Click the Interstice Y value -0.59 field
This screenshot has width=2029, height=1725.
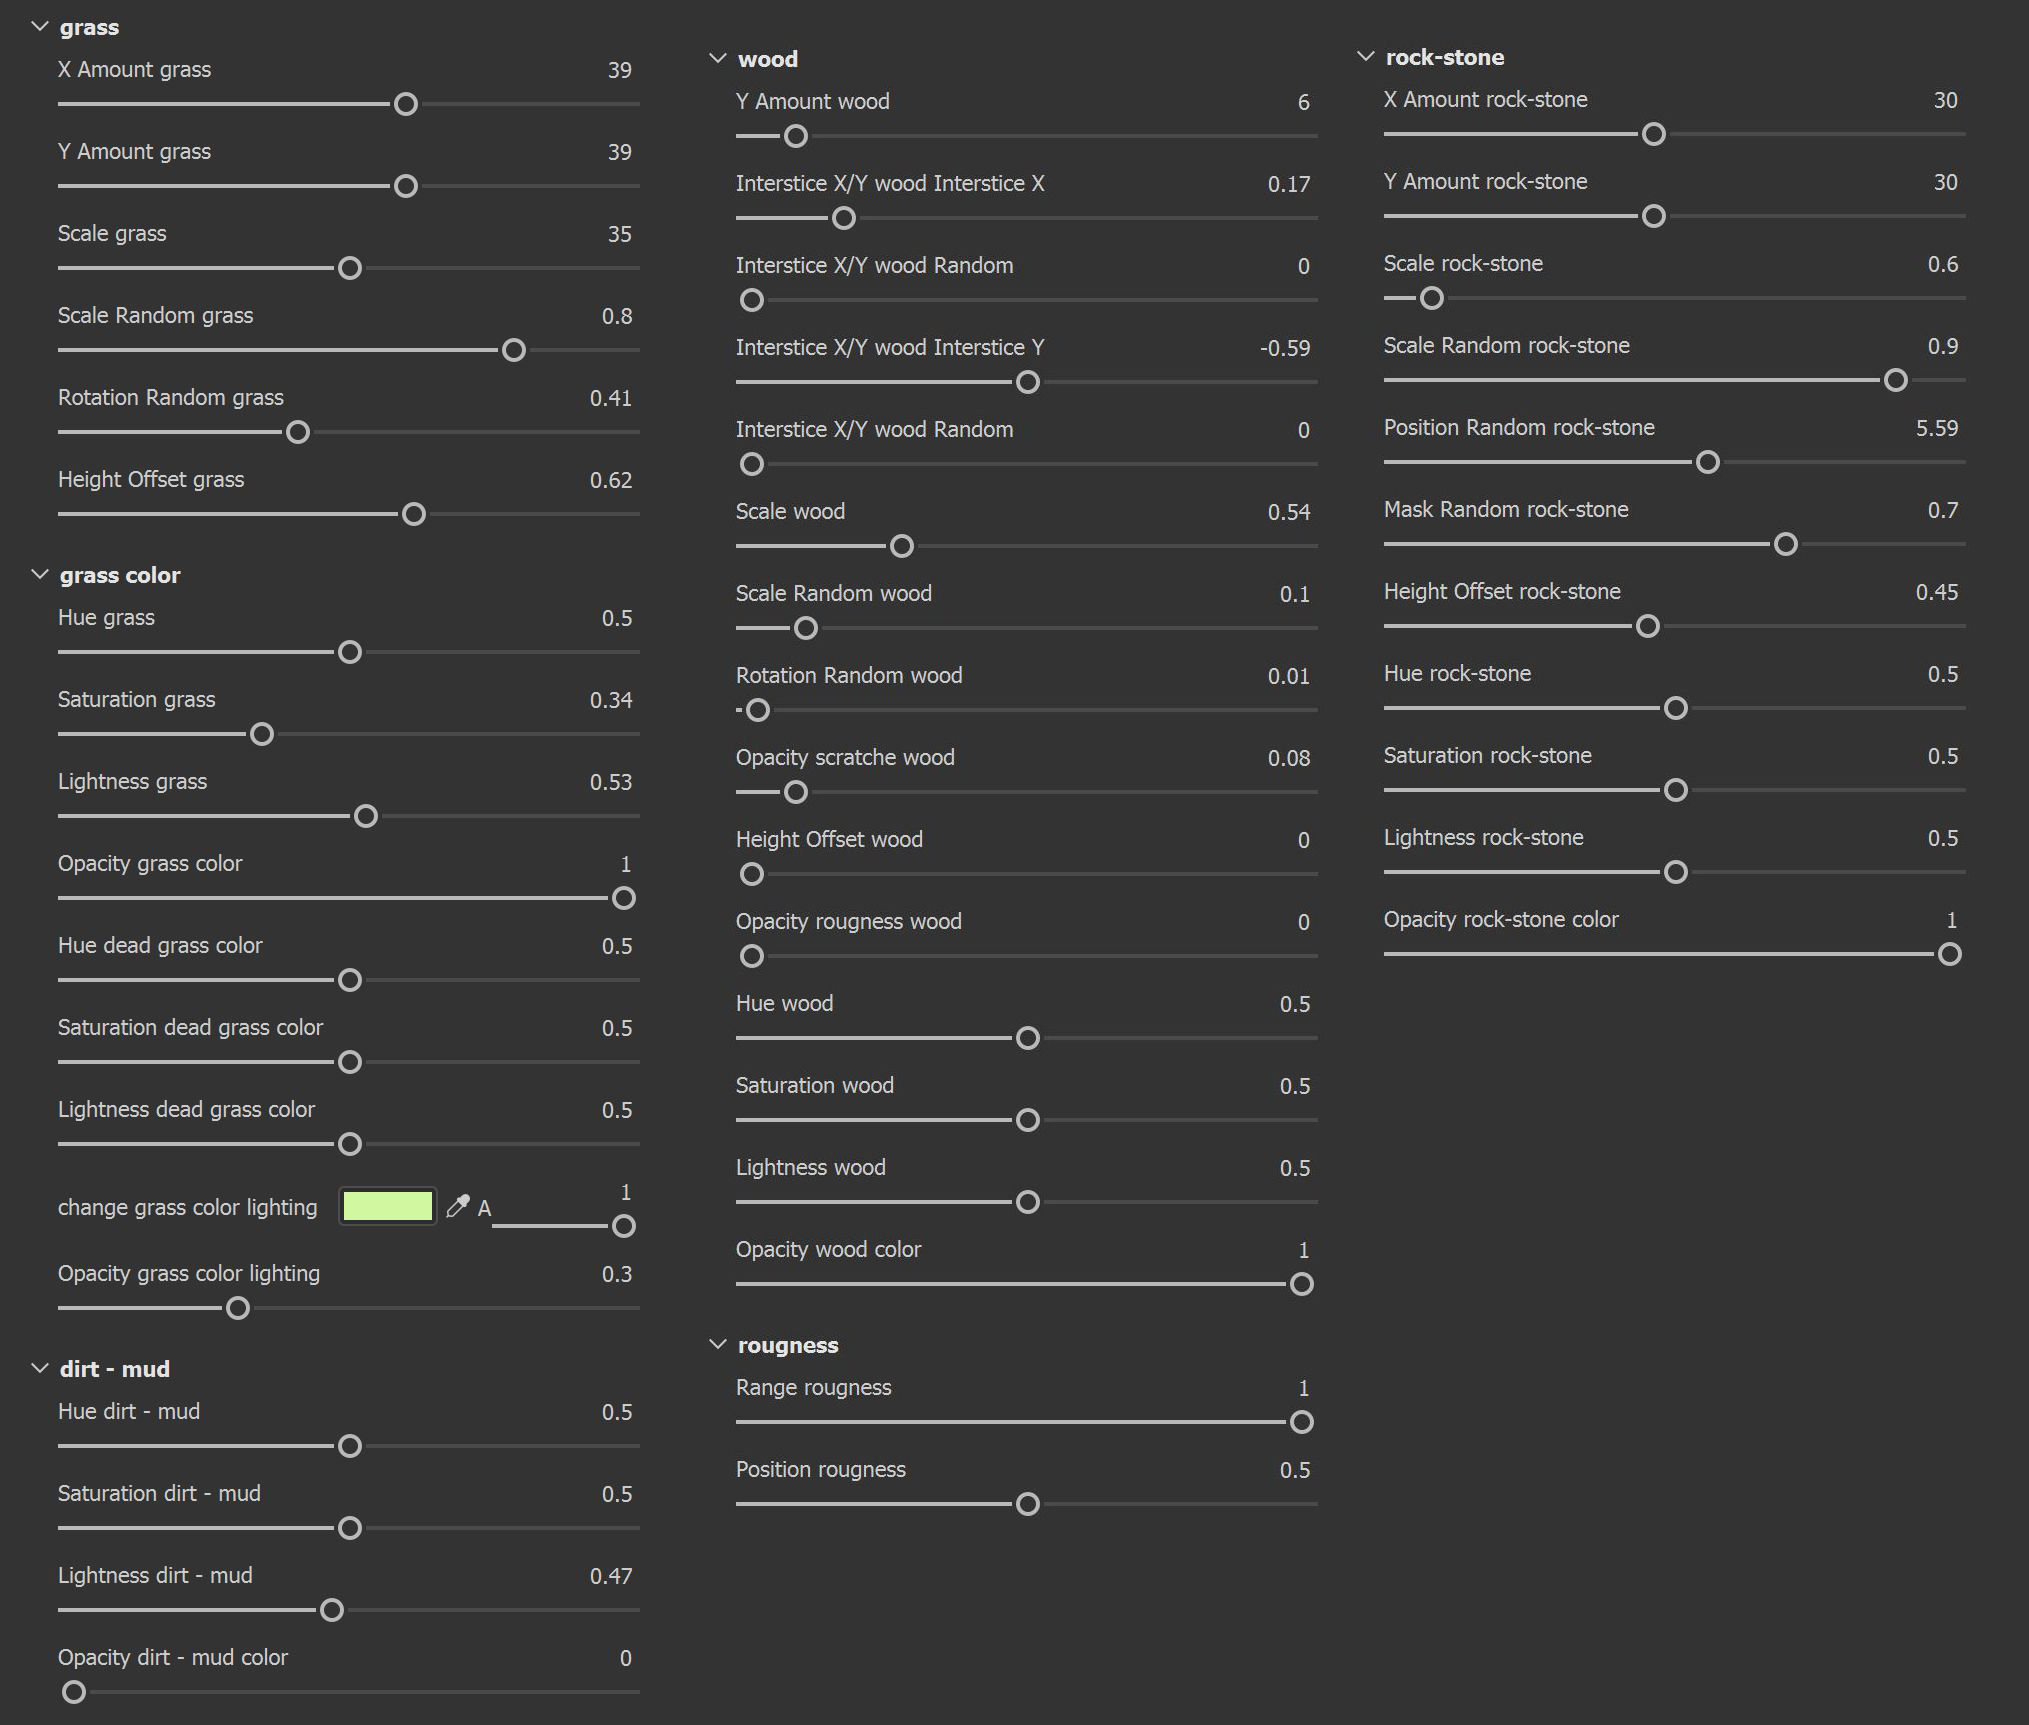[1284, 348]
